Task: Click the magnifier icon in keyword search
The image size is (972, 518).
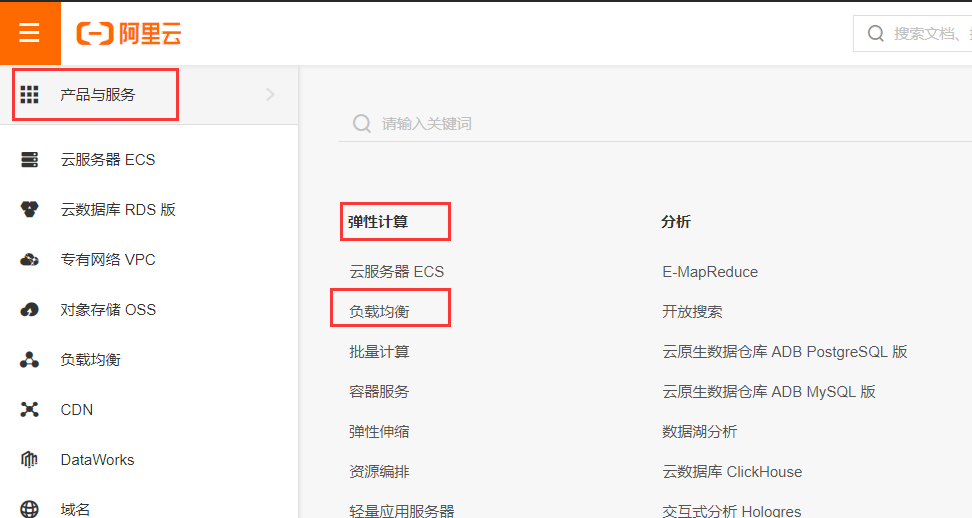Action: click(361, 123)
